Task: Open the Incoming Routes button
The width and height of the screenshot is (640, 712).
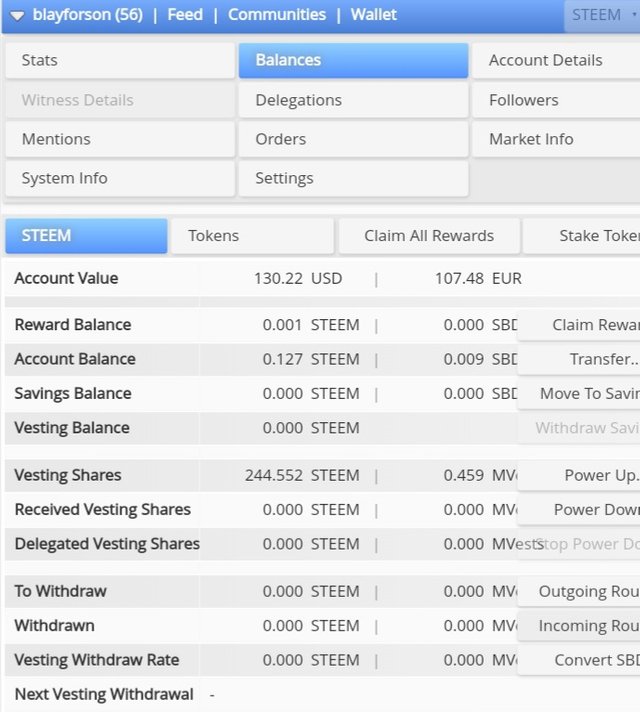Action: pos(579,626)
